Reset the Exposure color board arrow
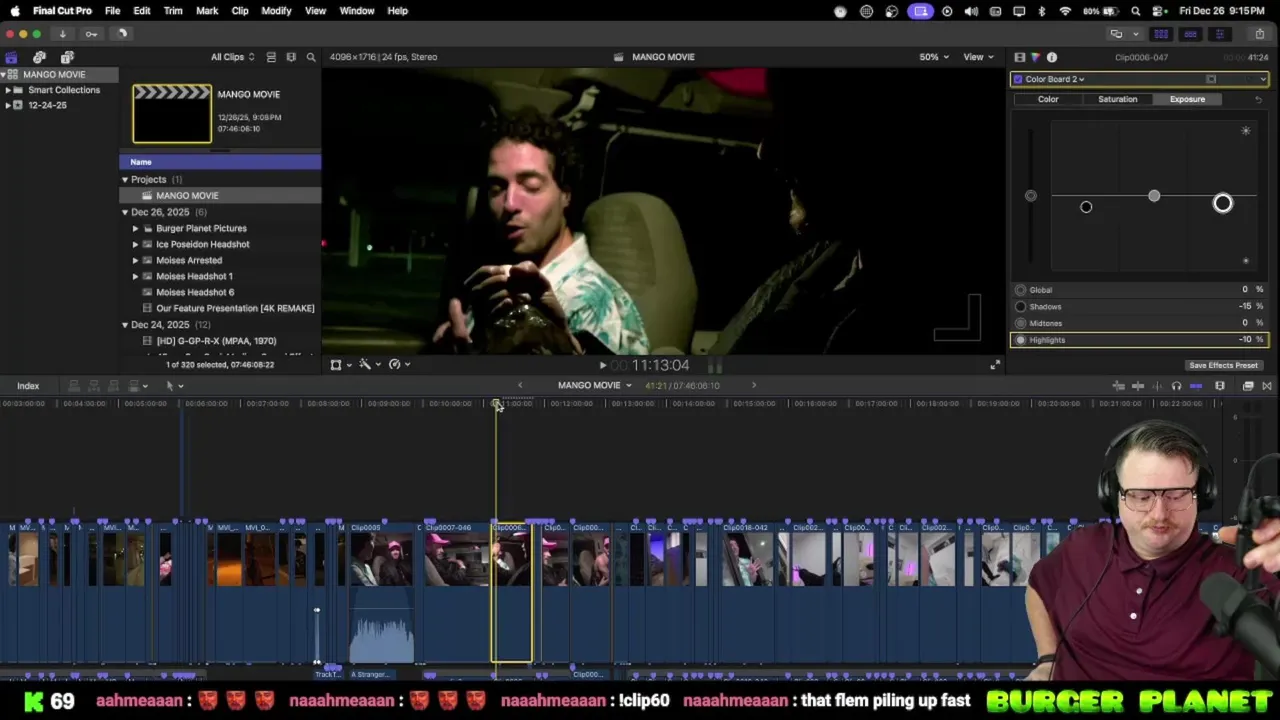The image size is (1280, 720). [x=1258, y=99]
